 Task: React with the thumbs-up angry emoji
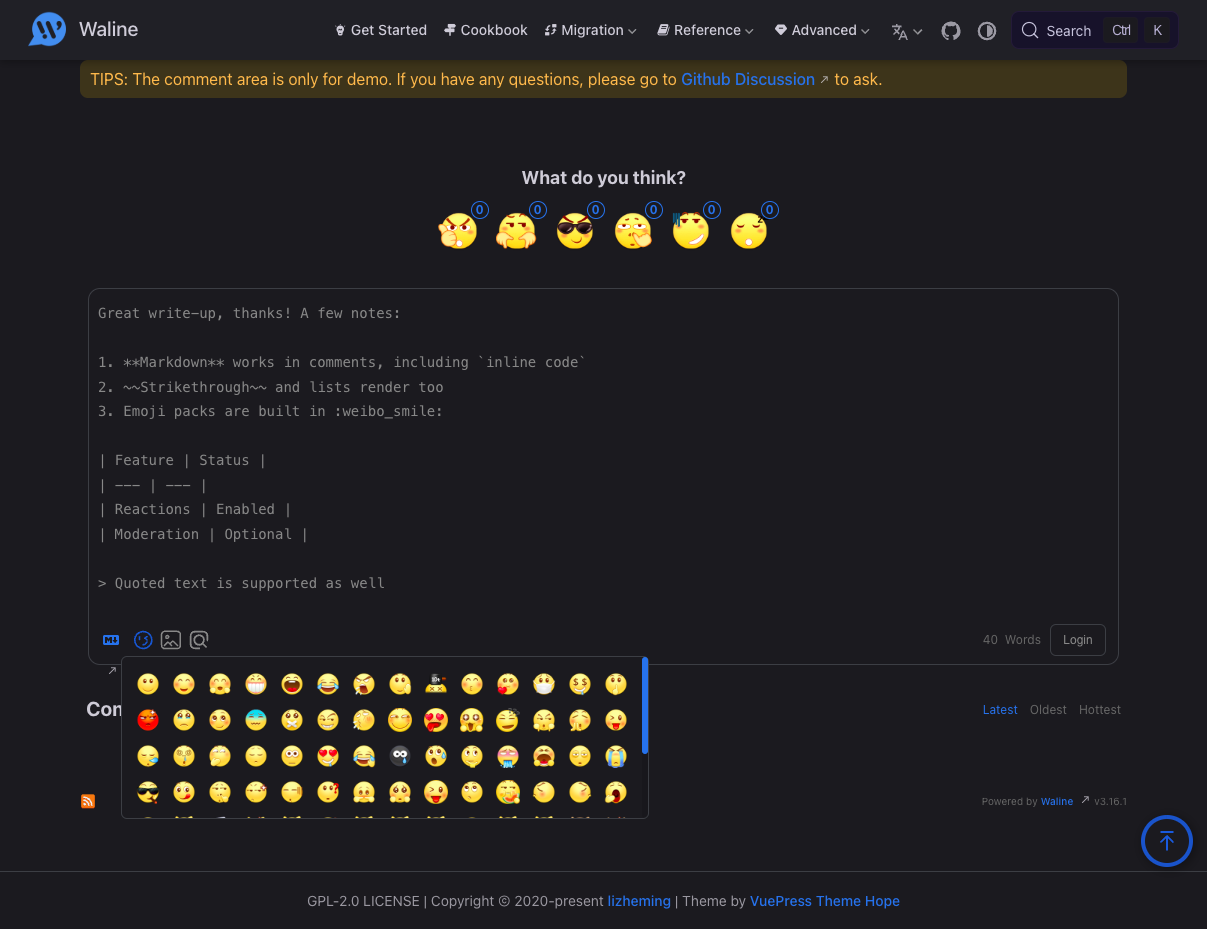[458, 231]
